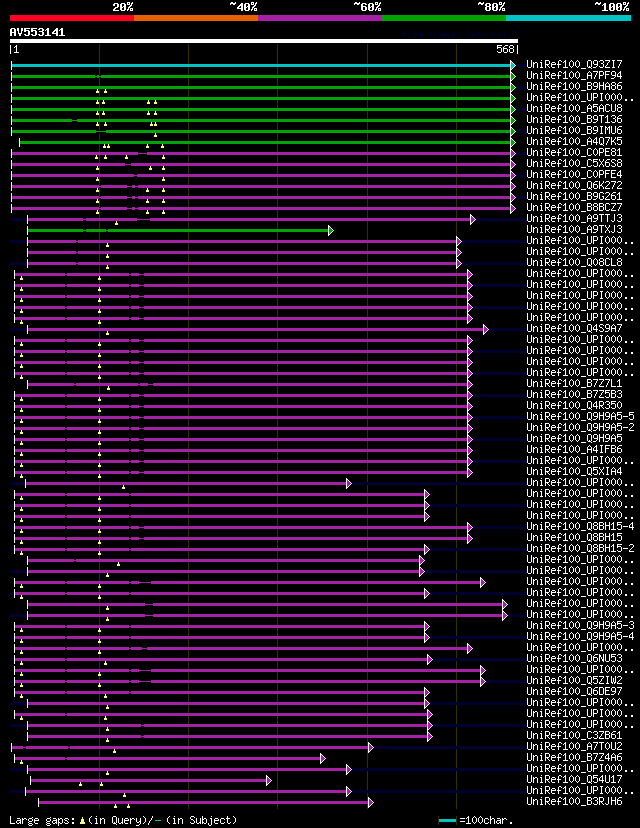
Task: Select the UniRef100_C3ZB61 label
Action: pos(574,736)
